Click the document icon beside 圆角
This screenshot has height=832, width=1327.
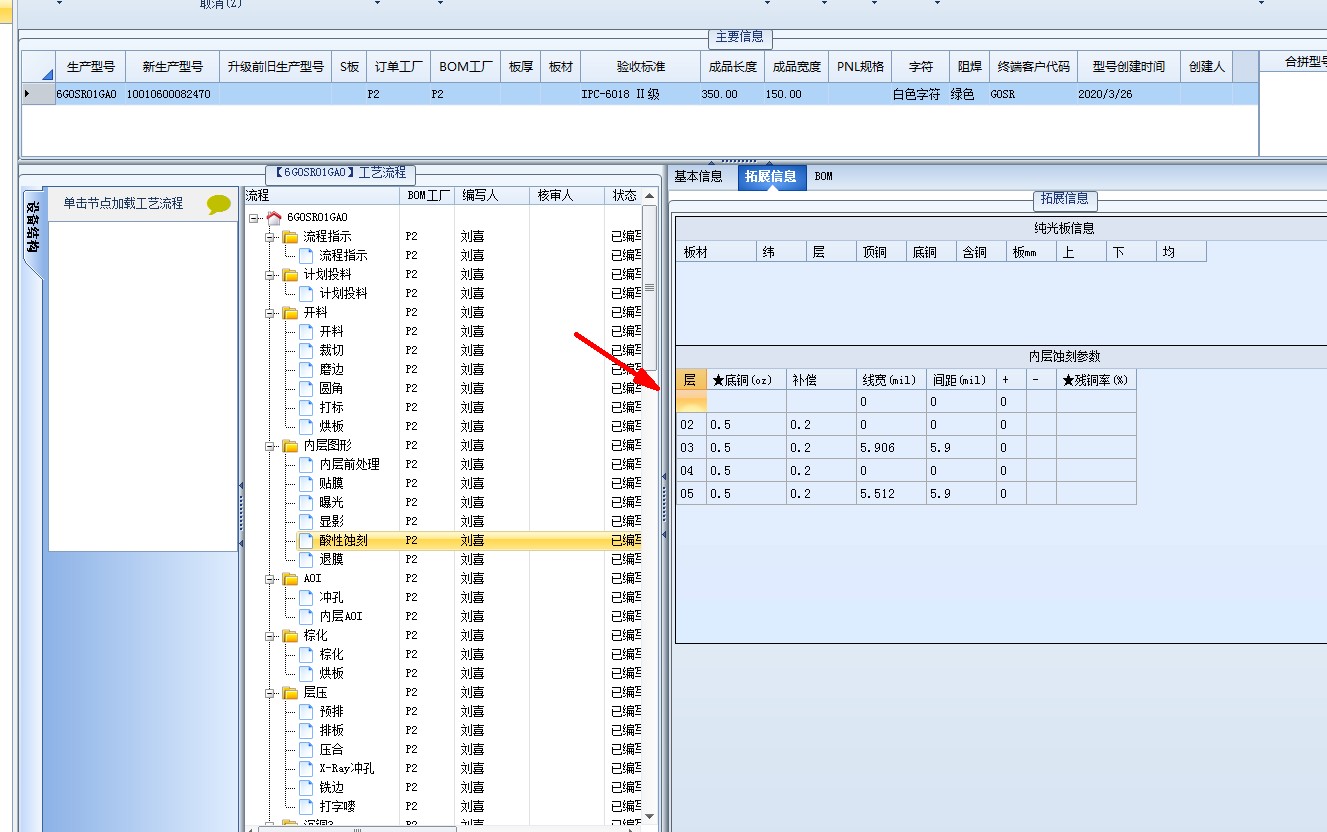(x=306, y=388)
